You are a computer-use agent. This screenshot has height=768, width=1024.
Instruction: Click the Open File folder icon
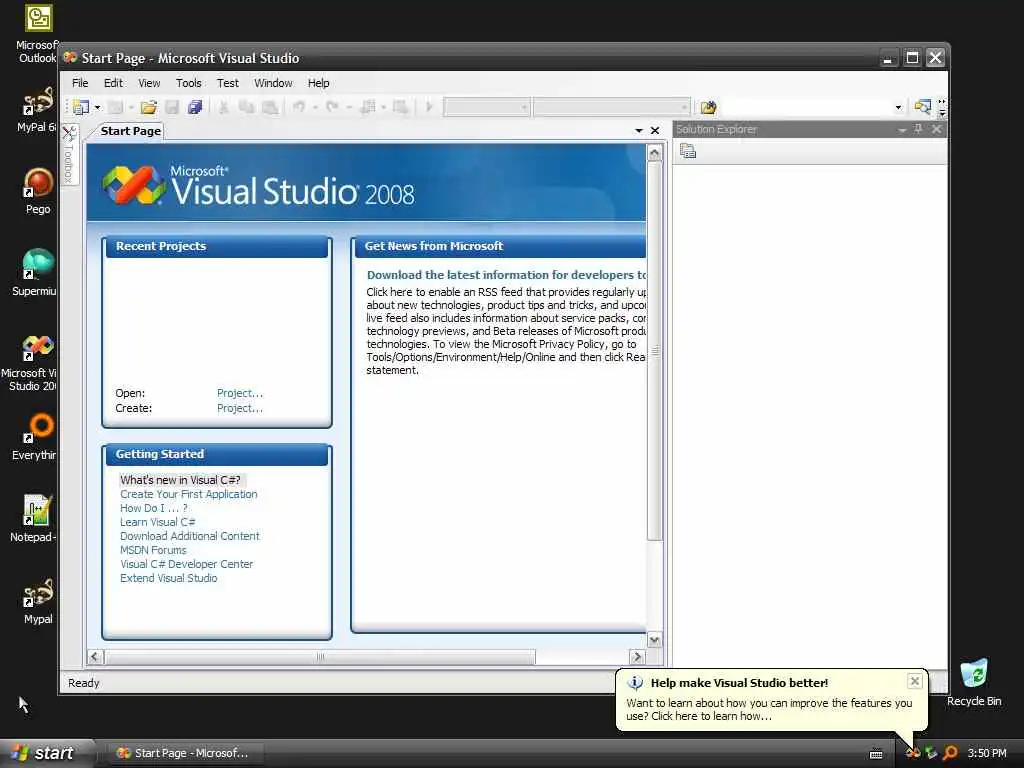click(x=149, y=107)
